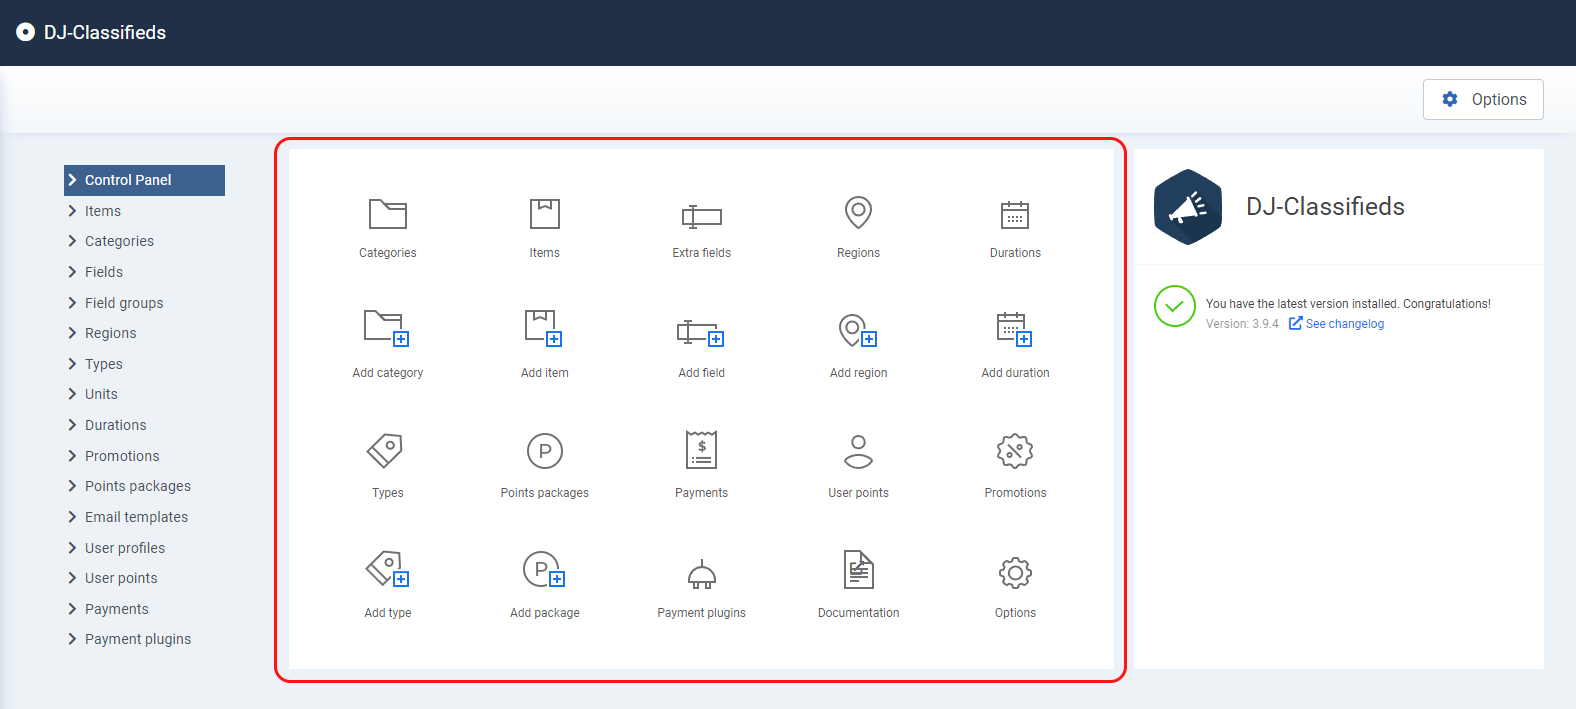This screenshot has width=1576, height=709.
Task: Click the green checkmark status icon
Action: pos(1175,306)
